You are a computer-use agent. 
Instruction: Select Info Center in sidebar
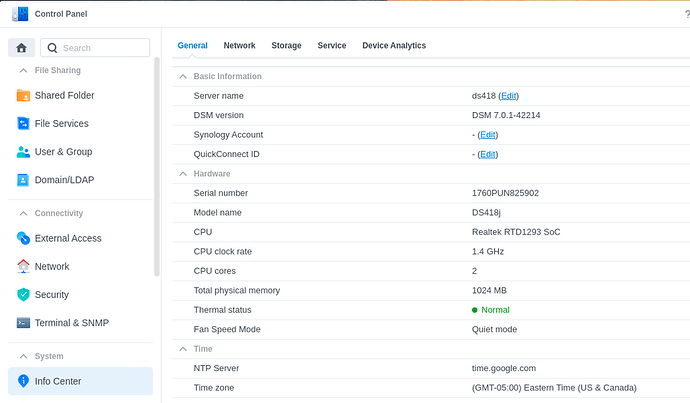click(x=80, y=381)
